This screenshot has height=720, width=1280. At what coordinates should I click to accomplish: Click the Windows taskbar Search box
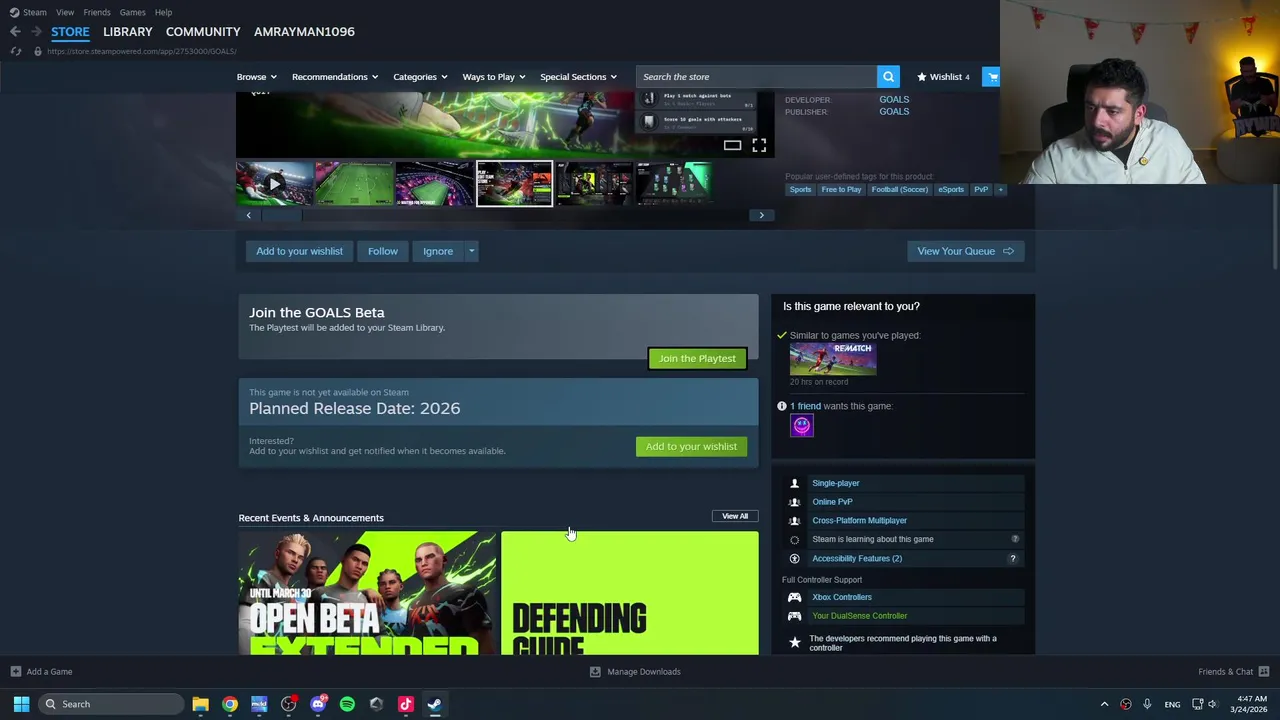click(110, 704)
